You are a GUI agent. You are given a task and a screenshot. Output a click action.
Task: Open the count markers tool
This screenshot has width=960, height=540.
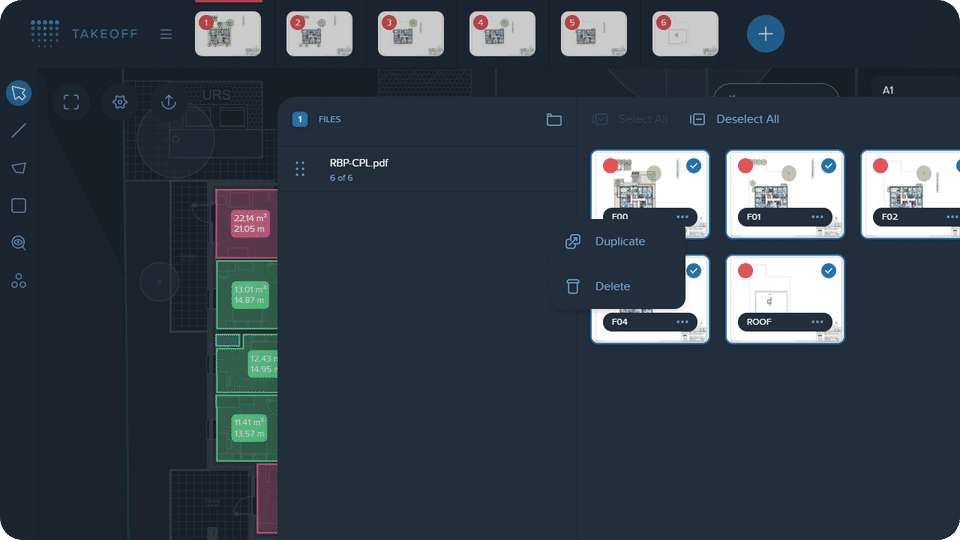coord(19,281)
